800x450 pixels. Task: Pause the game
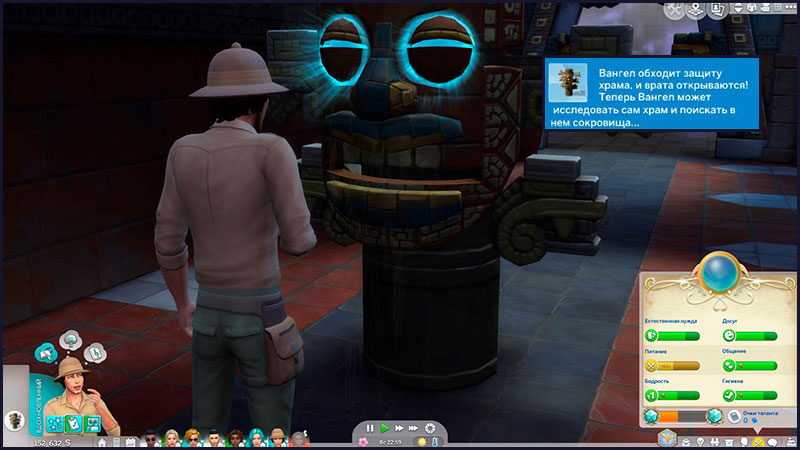(x=370, y=429)
